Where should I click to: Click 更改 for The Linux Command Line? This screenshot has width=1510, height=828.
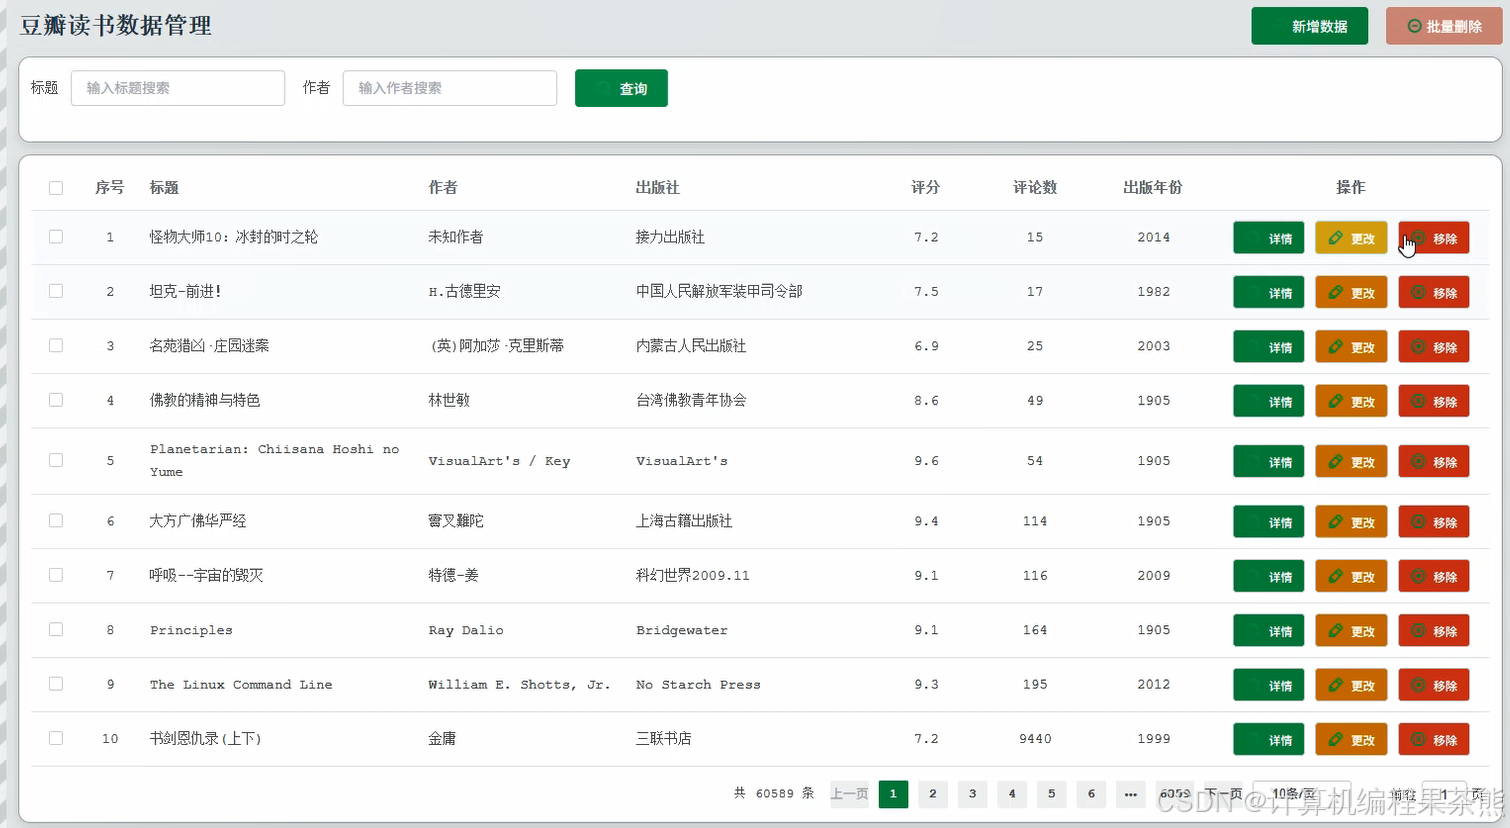pyautogui.click(x=1351, y=685)
